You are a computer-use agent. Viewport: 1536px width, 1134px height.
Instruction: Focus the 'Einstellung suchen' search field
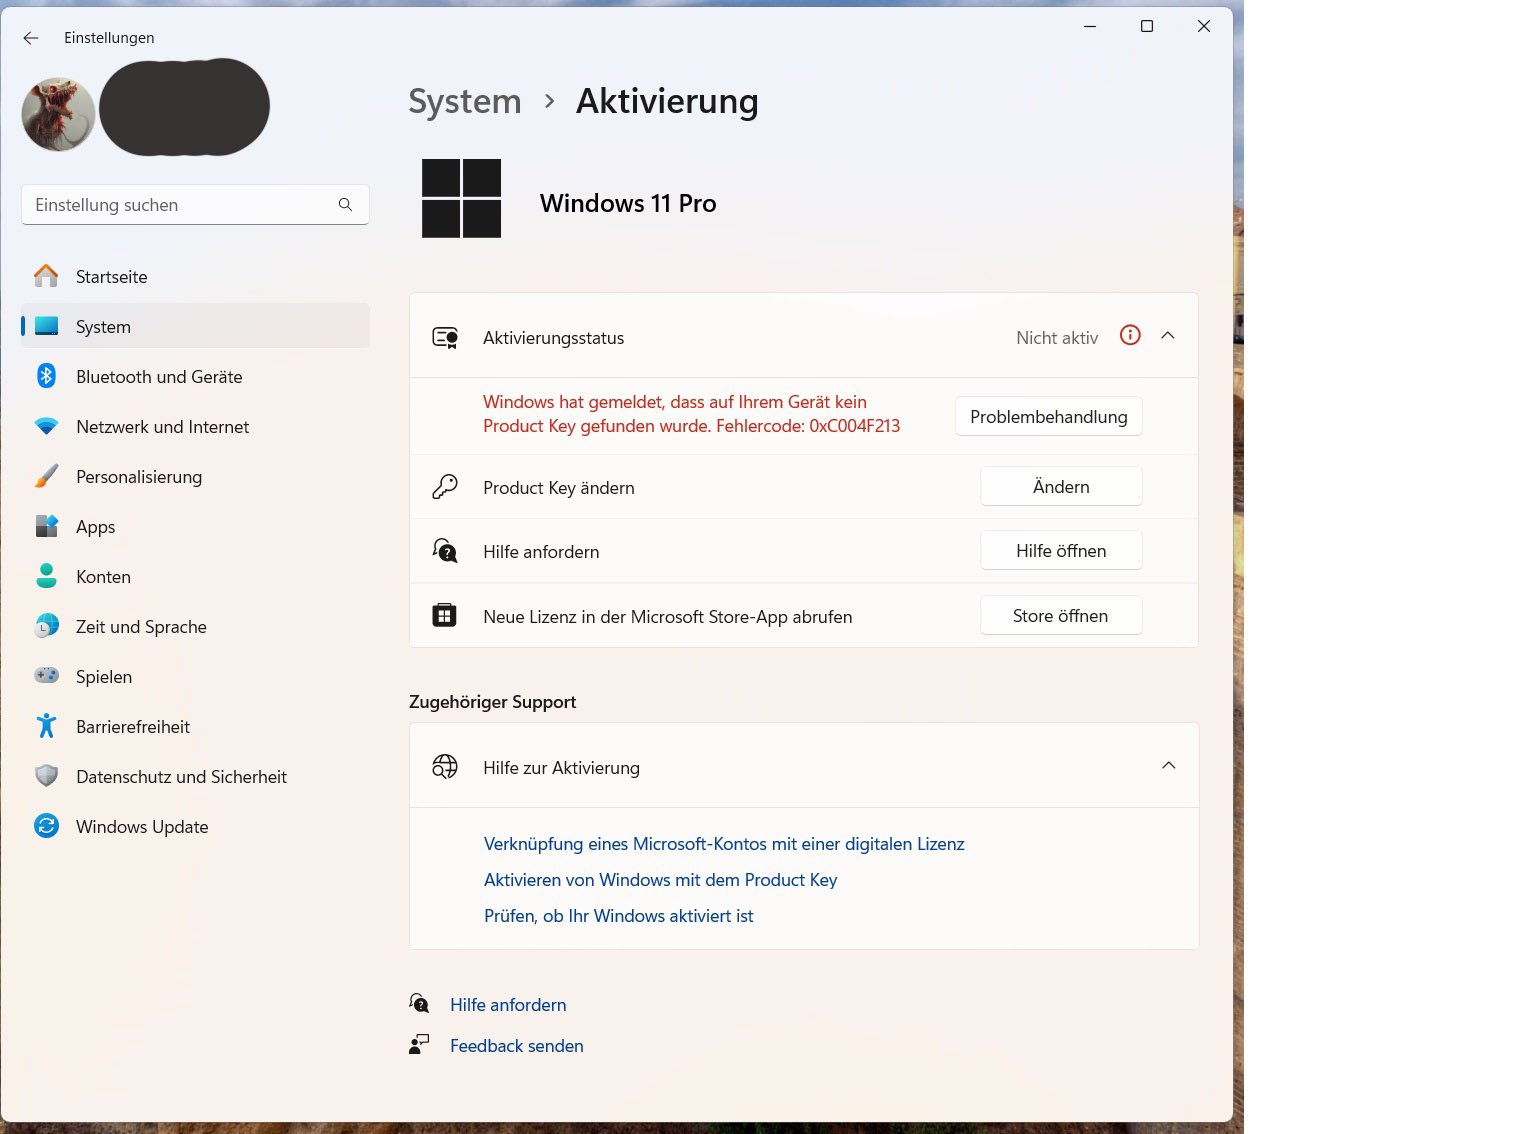coord(195,205)
